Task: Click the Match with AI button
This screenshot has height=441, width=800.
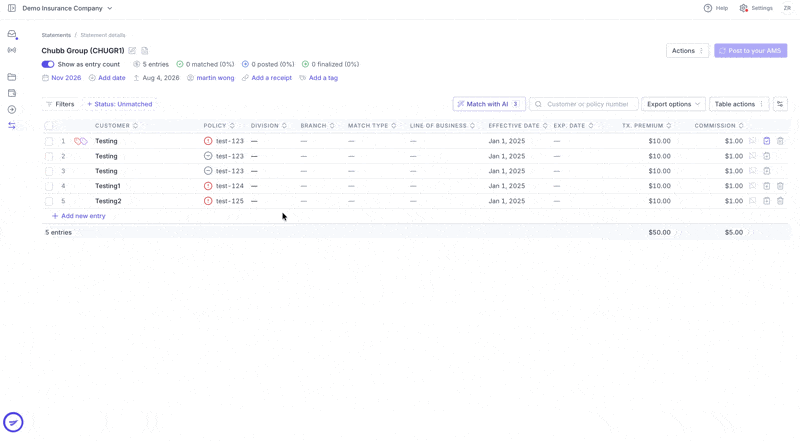Action: click(x=489, y=104)
